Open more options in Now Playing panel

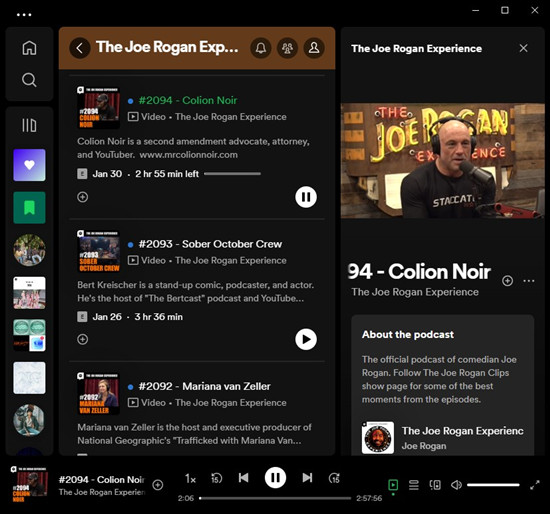(x=529, y=281)
